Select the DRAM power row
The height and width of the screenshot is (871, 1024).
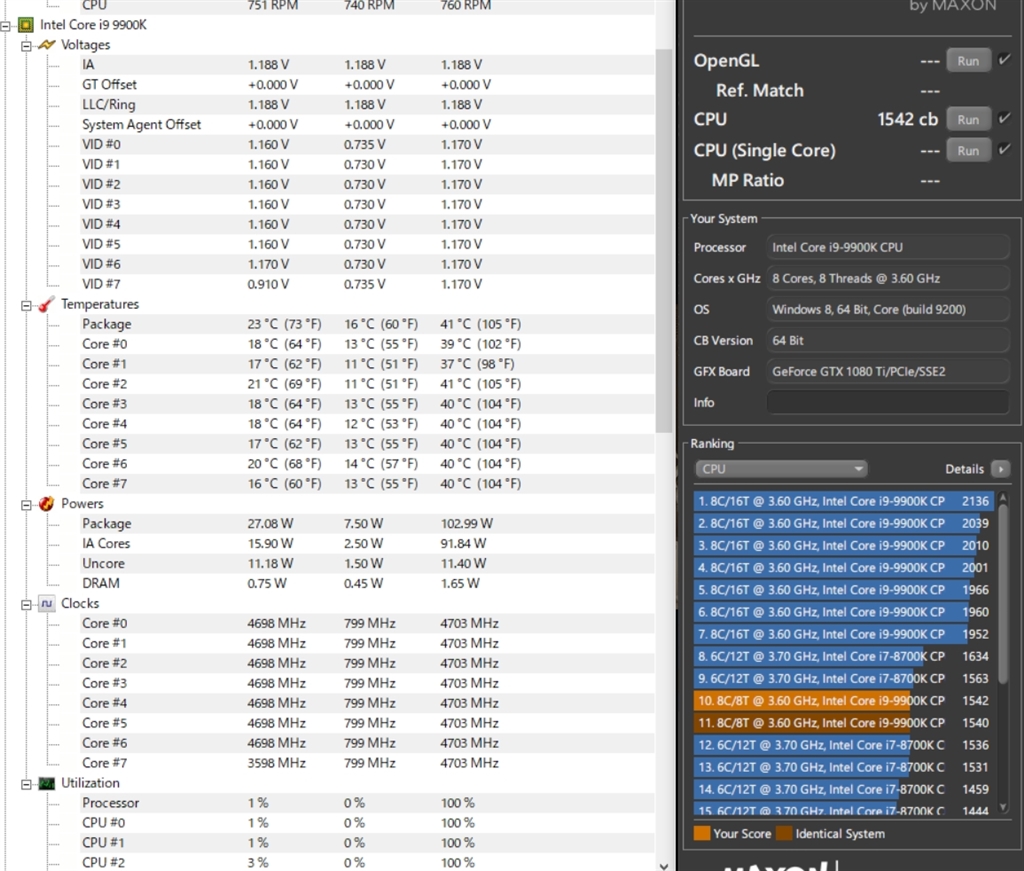[x=366, y=583]
